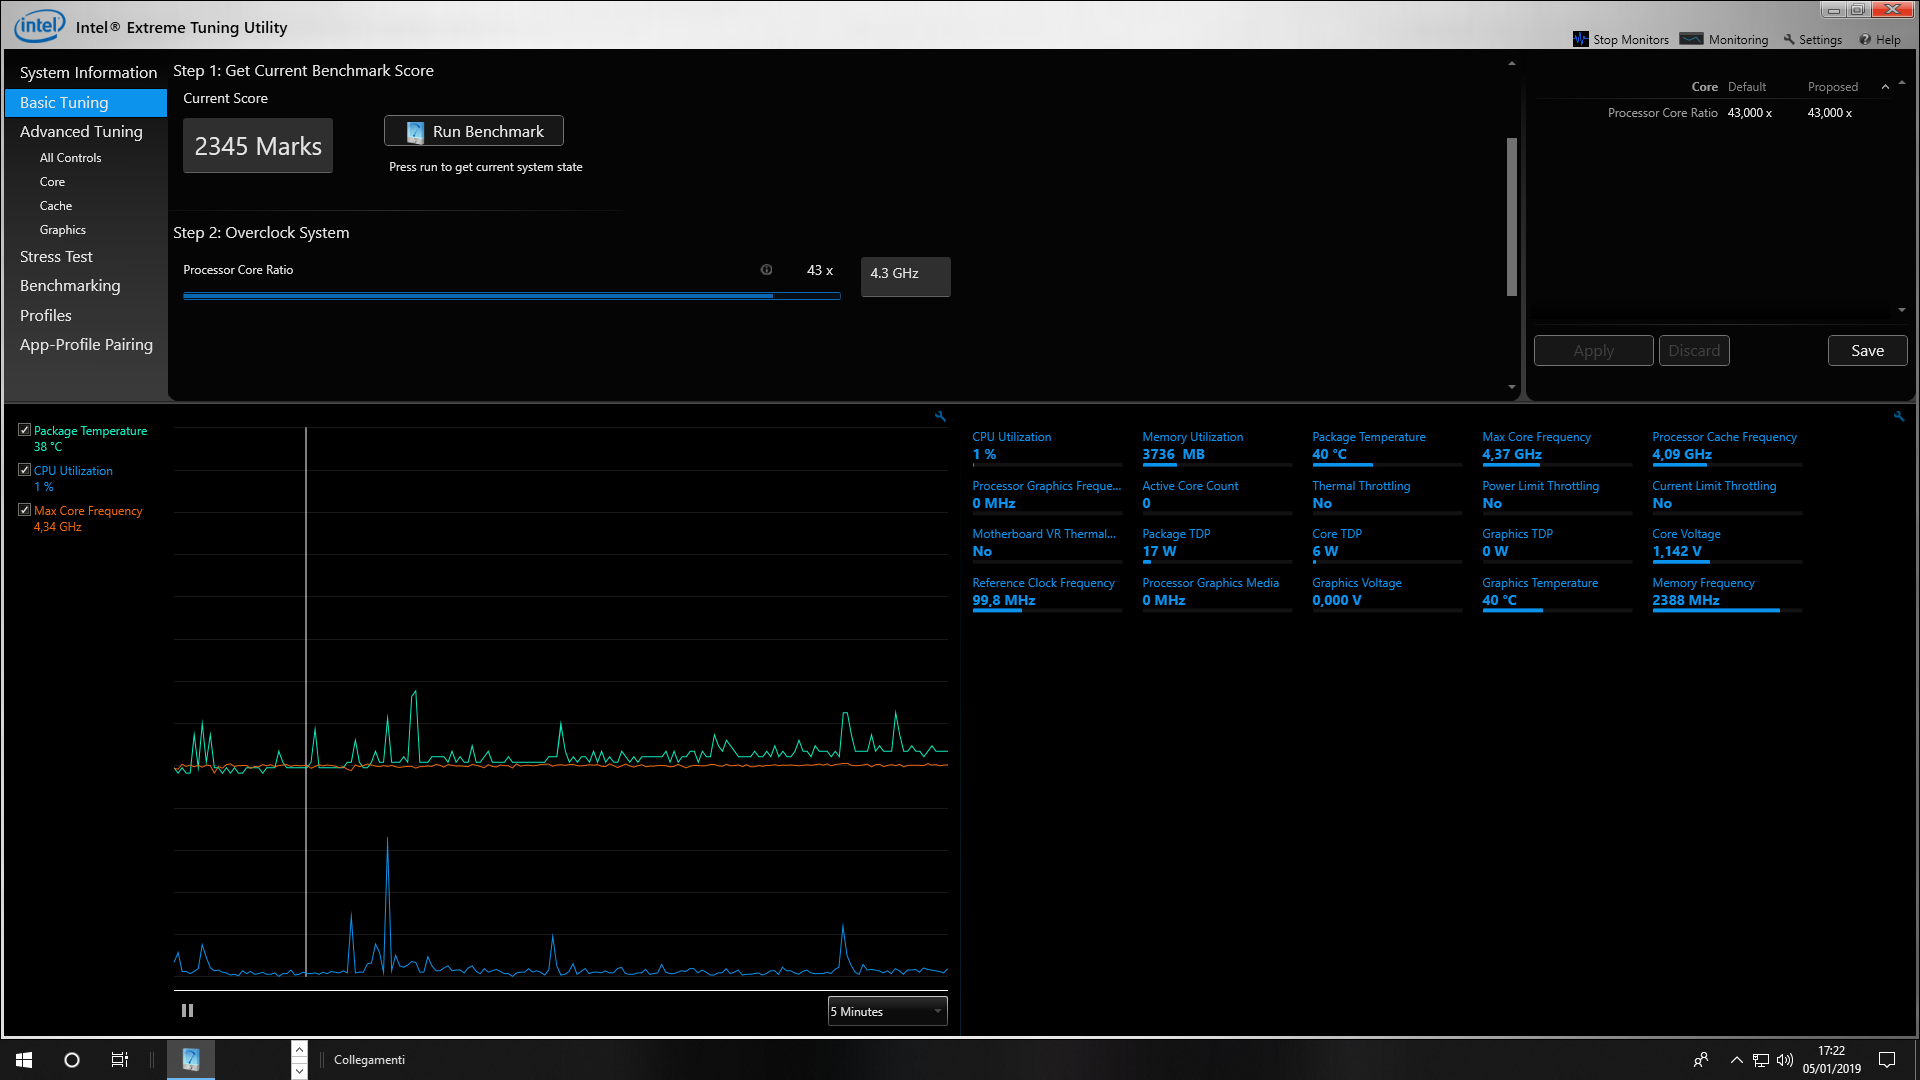Click monitor panel wrench icon at far right
The height and width of the screenshot is (1080, 1920).
coord(1898,416)
